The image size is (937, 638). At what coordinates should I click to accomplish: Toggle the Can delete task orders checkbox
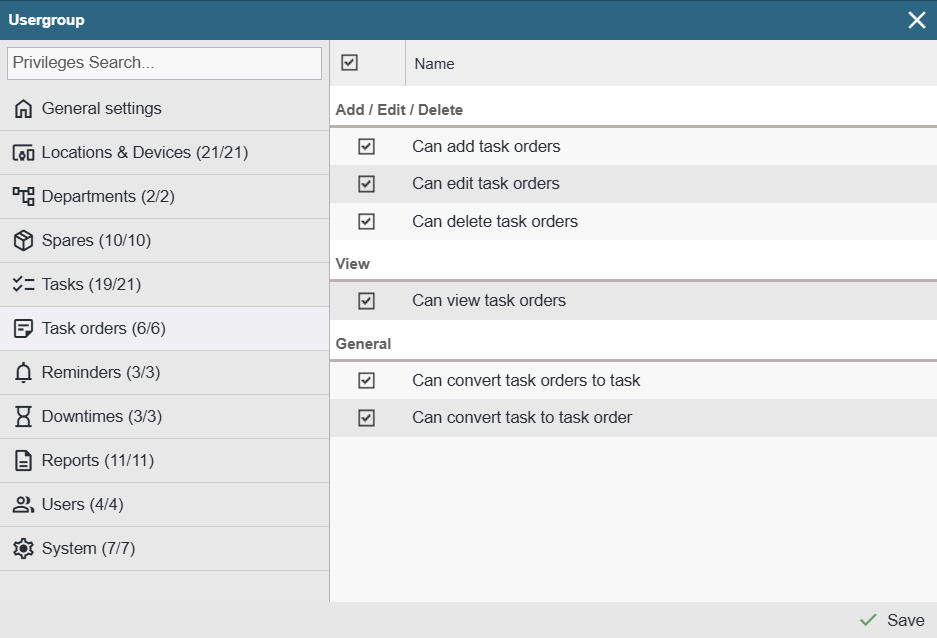coord(366,222)
